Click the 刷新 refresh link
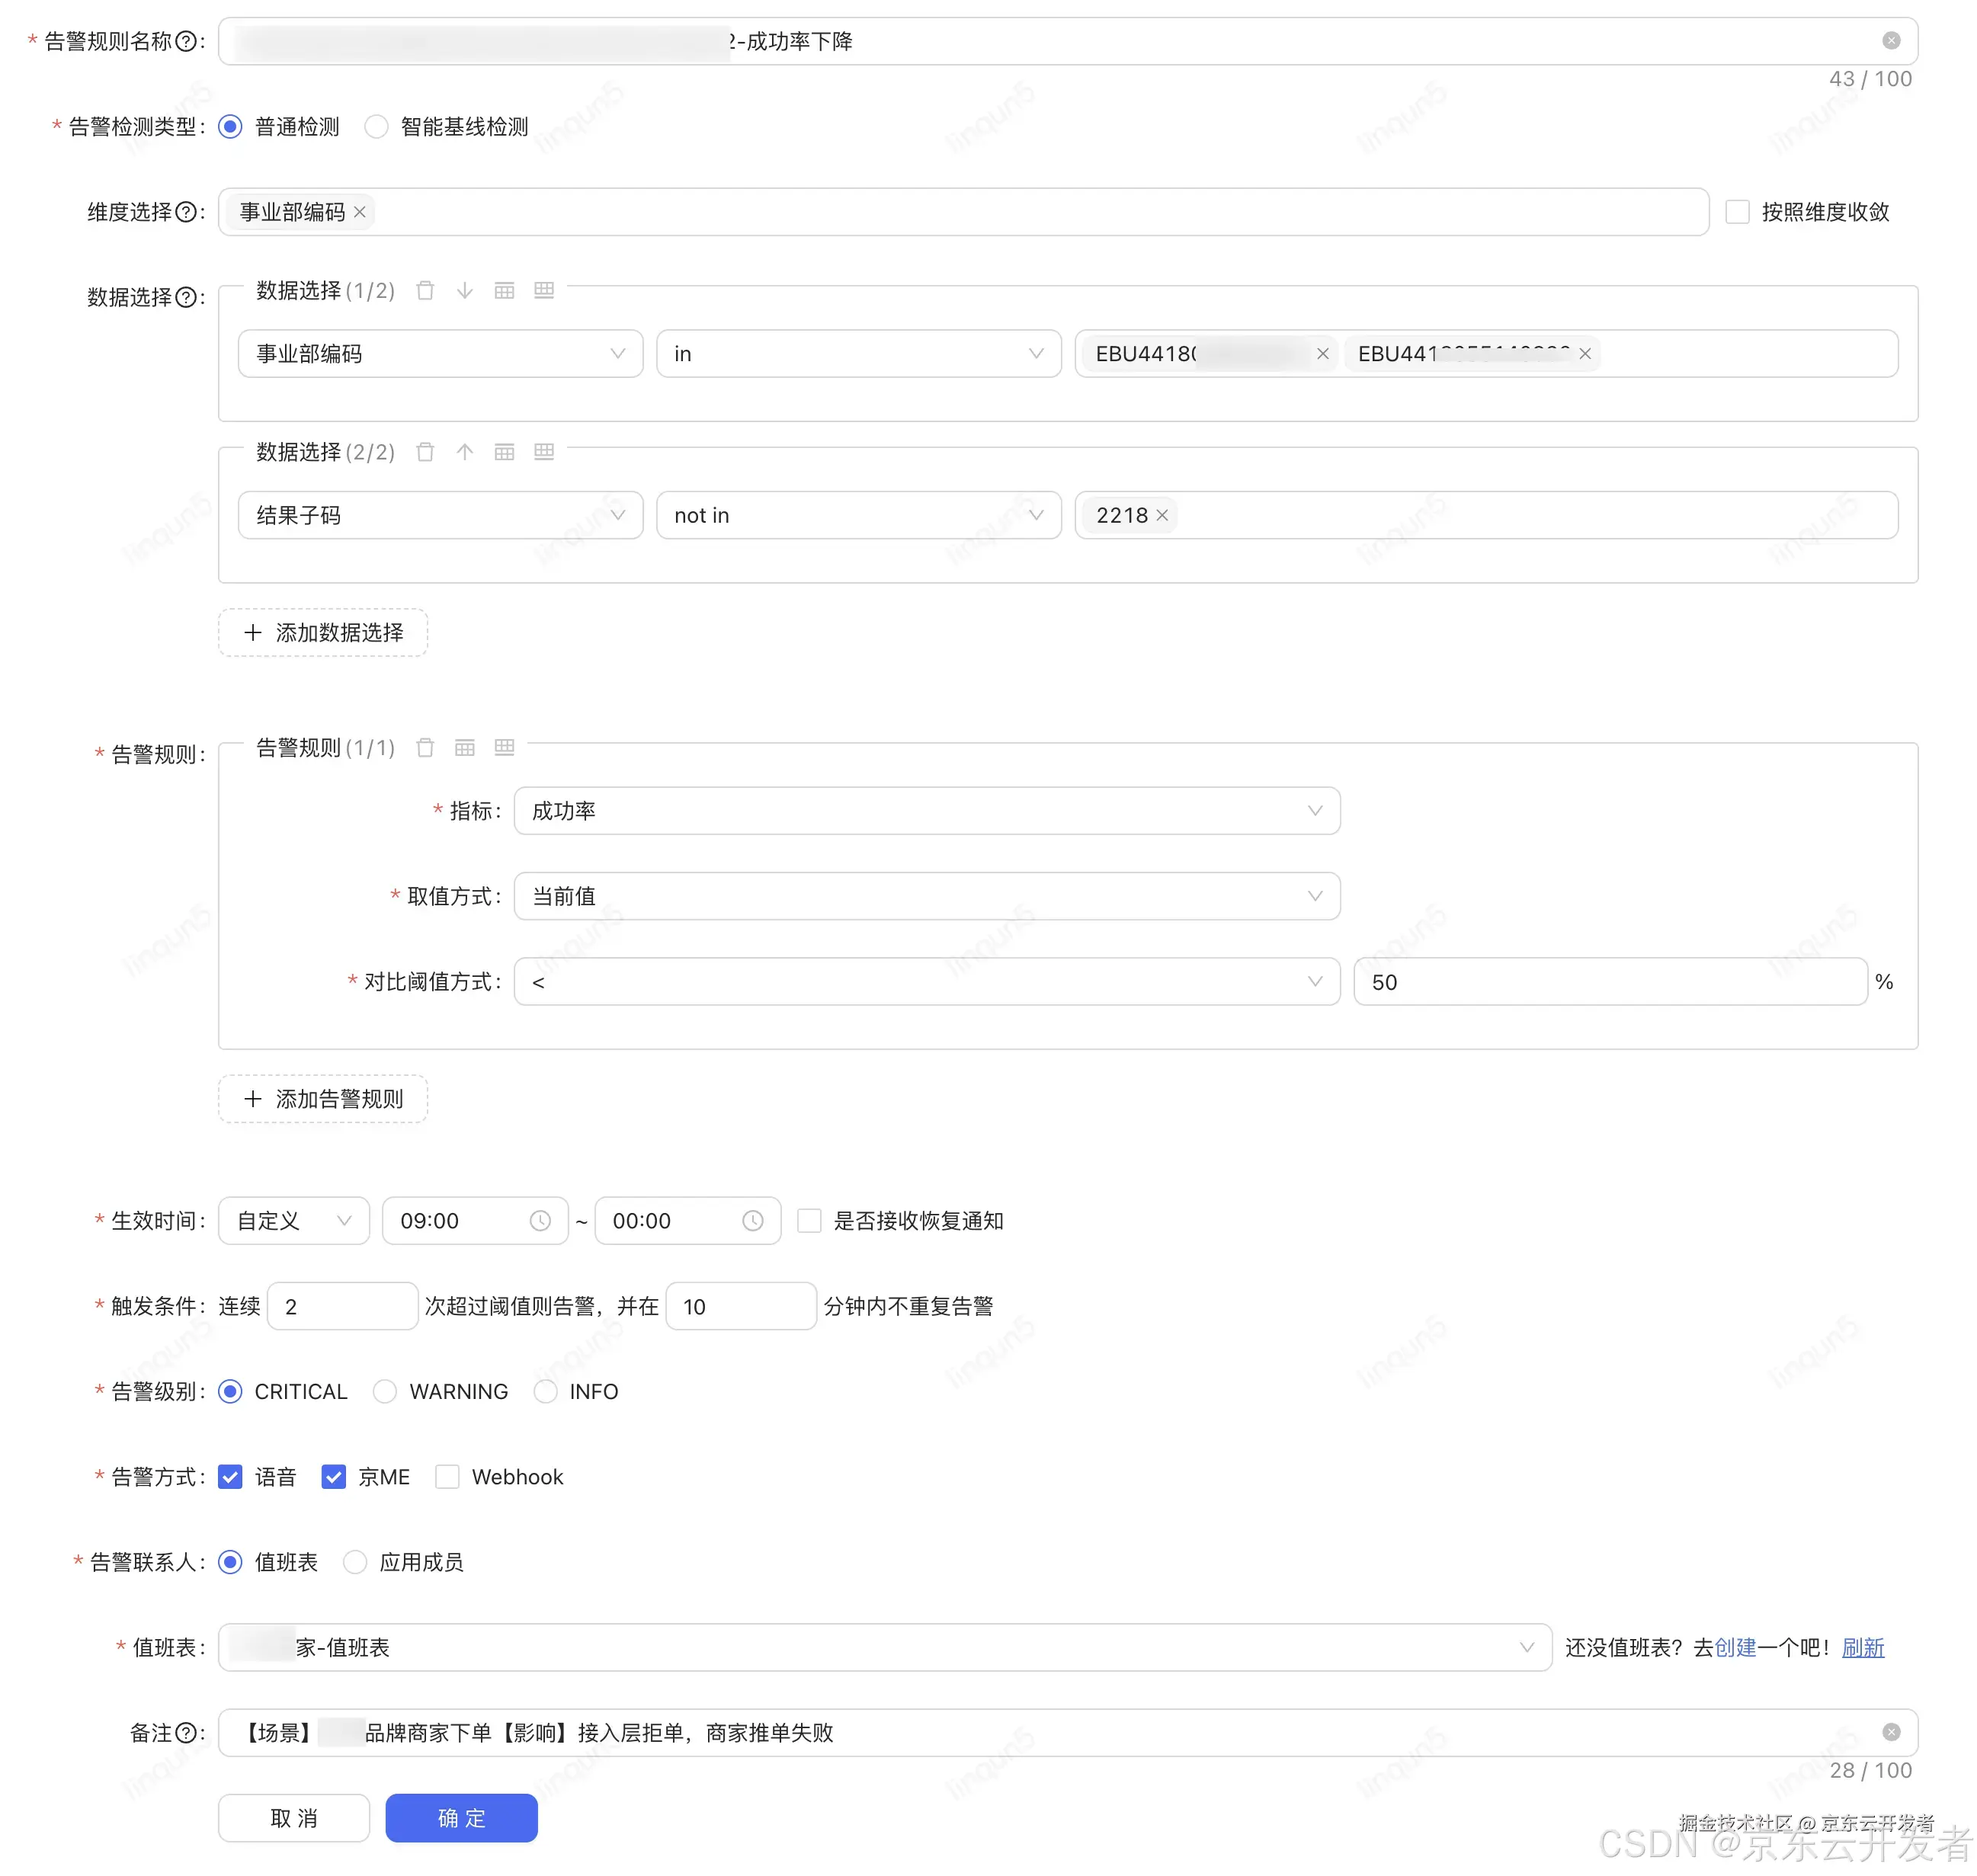 pos(1862,1647)
